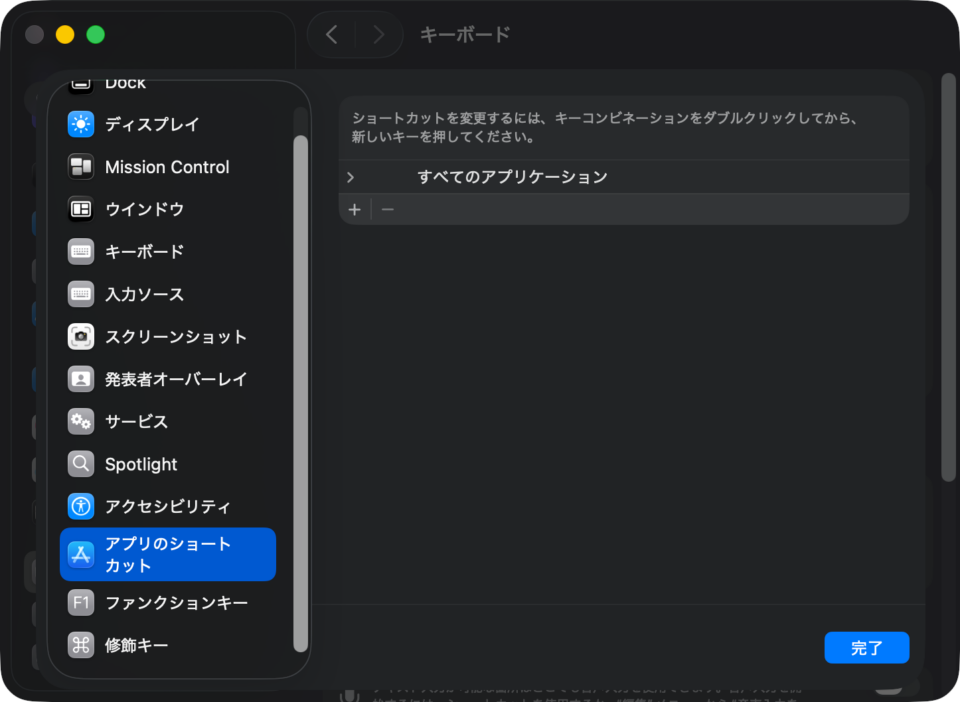Screen dimensions: 960x702
Task: Select the アプリのショートカット category
Action: (x=168, y=555)
